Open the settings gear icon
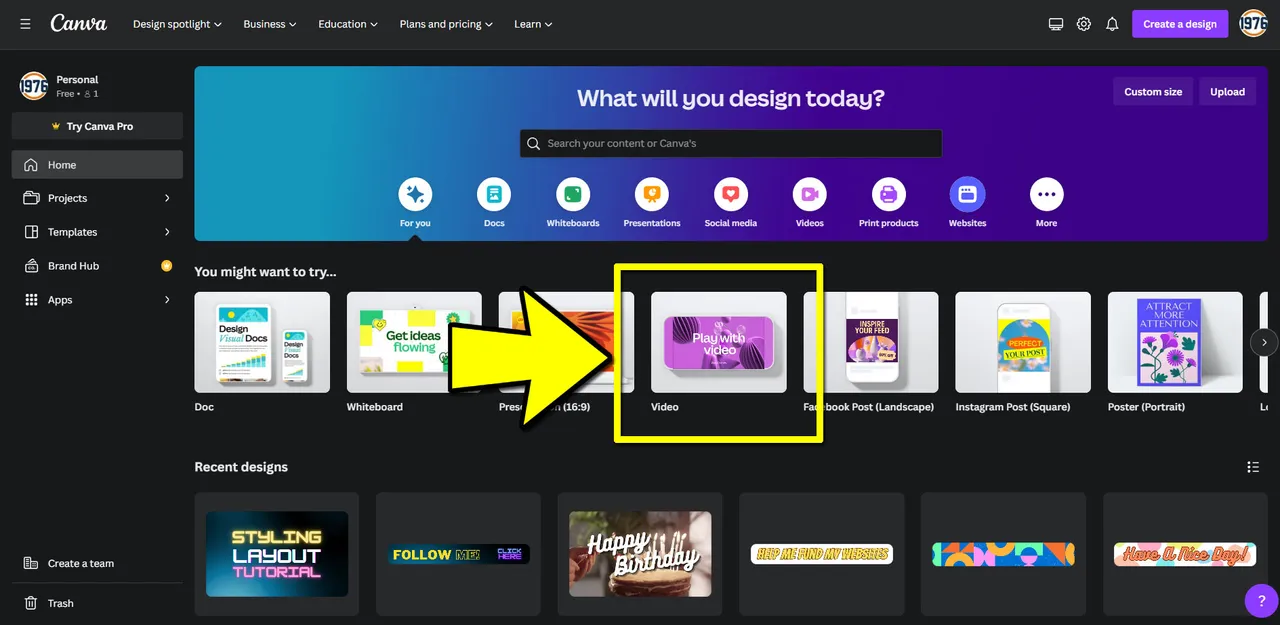The image size is (1280, 625). (x=1084, y=24)
